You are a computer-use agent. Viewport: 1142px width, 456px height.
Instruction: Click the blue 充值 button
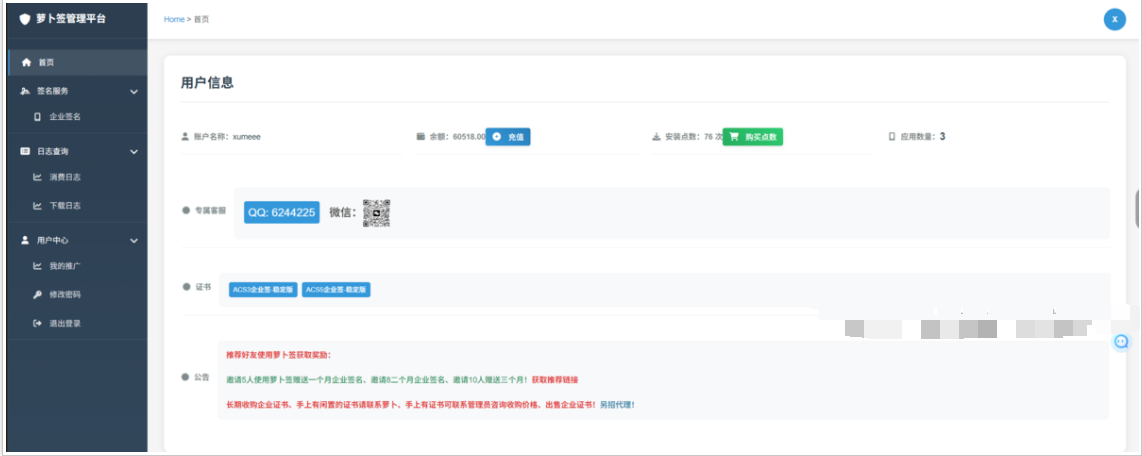click(508, 137)
